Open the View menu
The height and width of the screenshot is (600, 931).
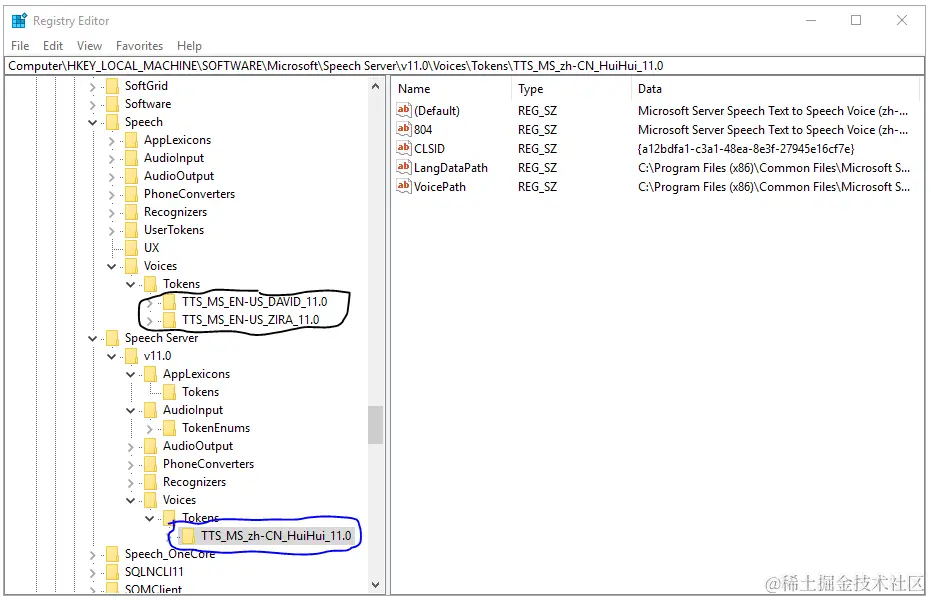pos(89,46)
